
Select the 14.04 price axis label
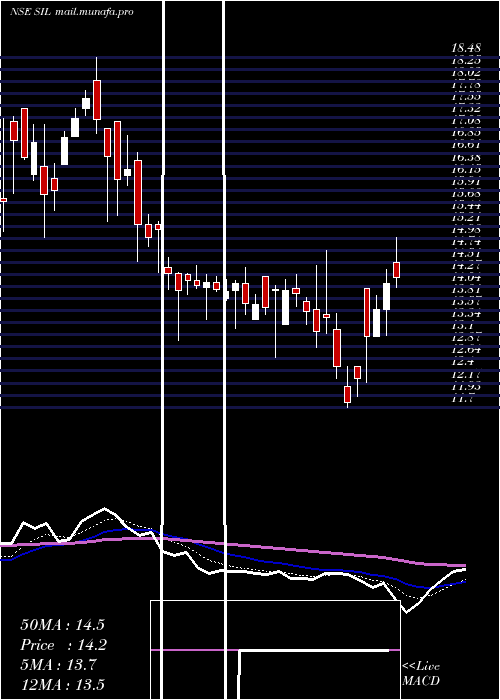click(x=466, y=277)
